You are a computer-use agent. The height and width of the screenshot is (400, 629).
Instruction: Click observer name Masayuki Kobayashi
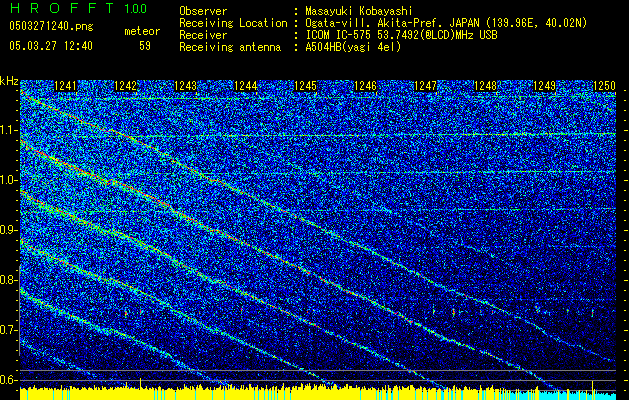point(358,11)
